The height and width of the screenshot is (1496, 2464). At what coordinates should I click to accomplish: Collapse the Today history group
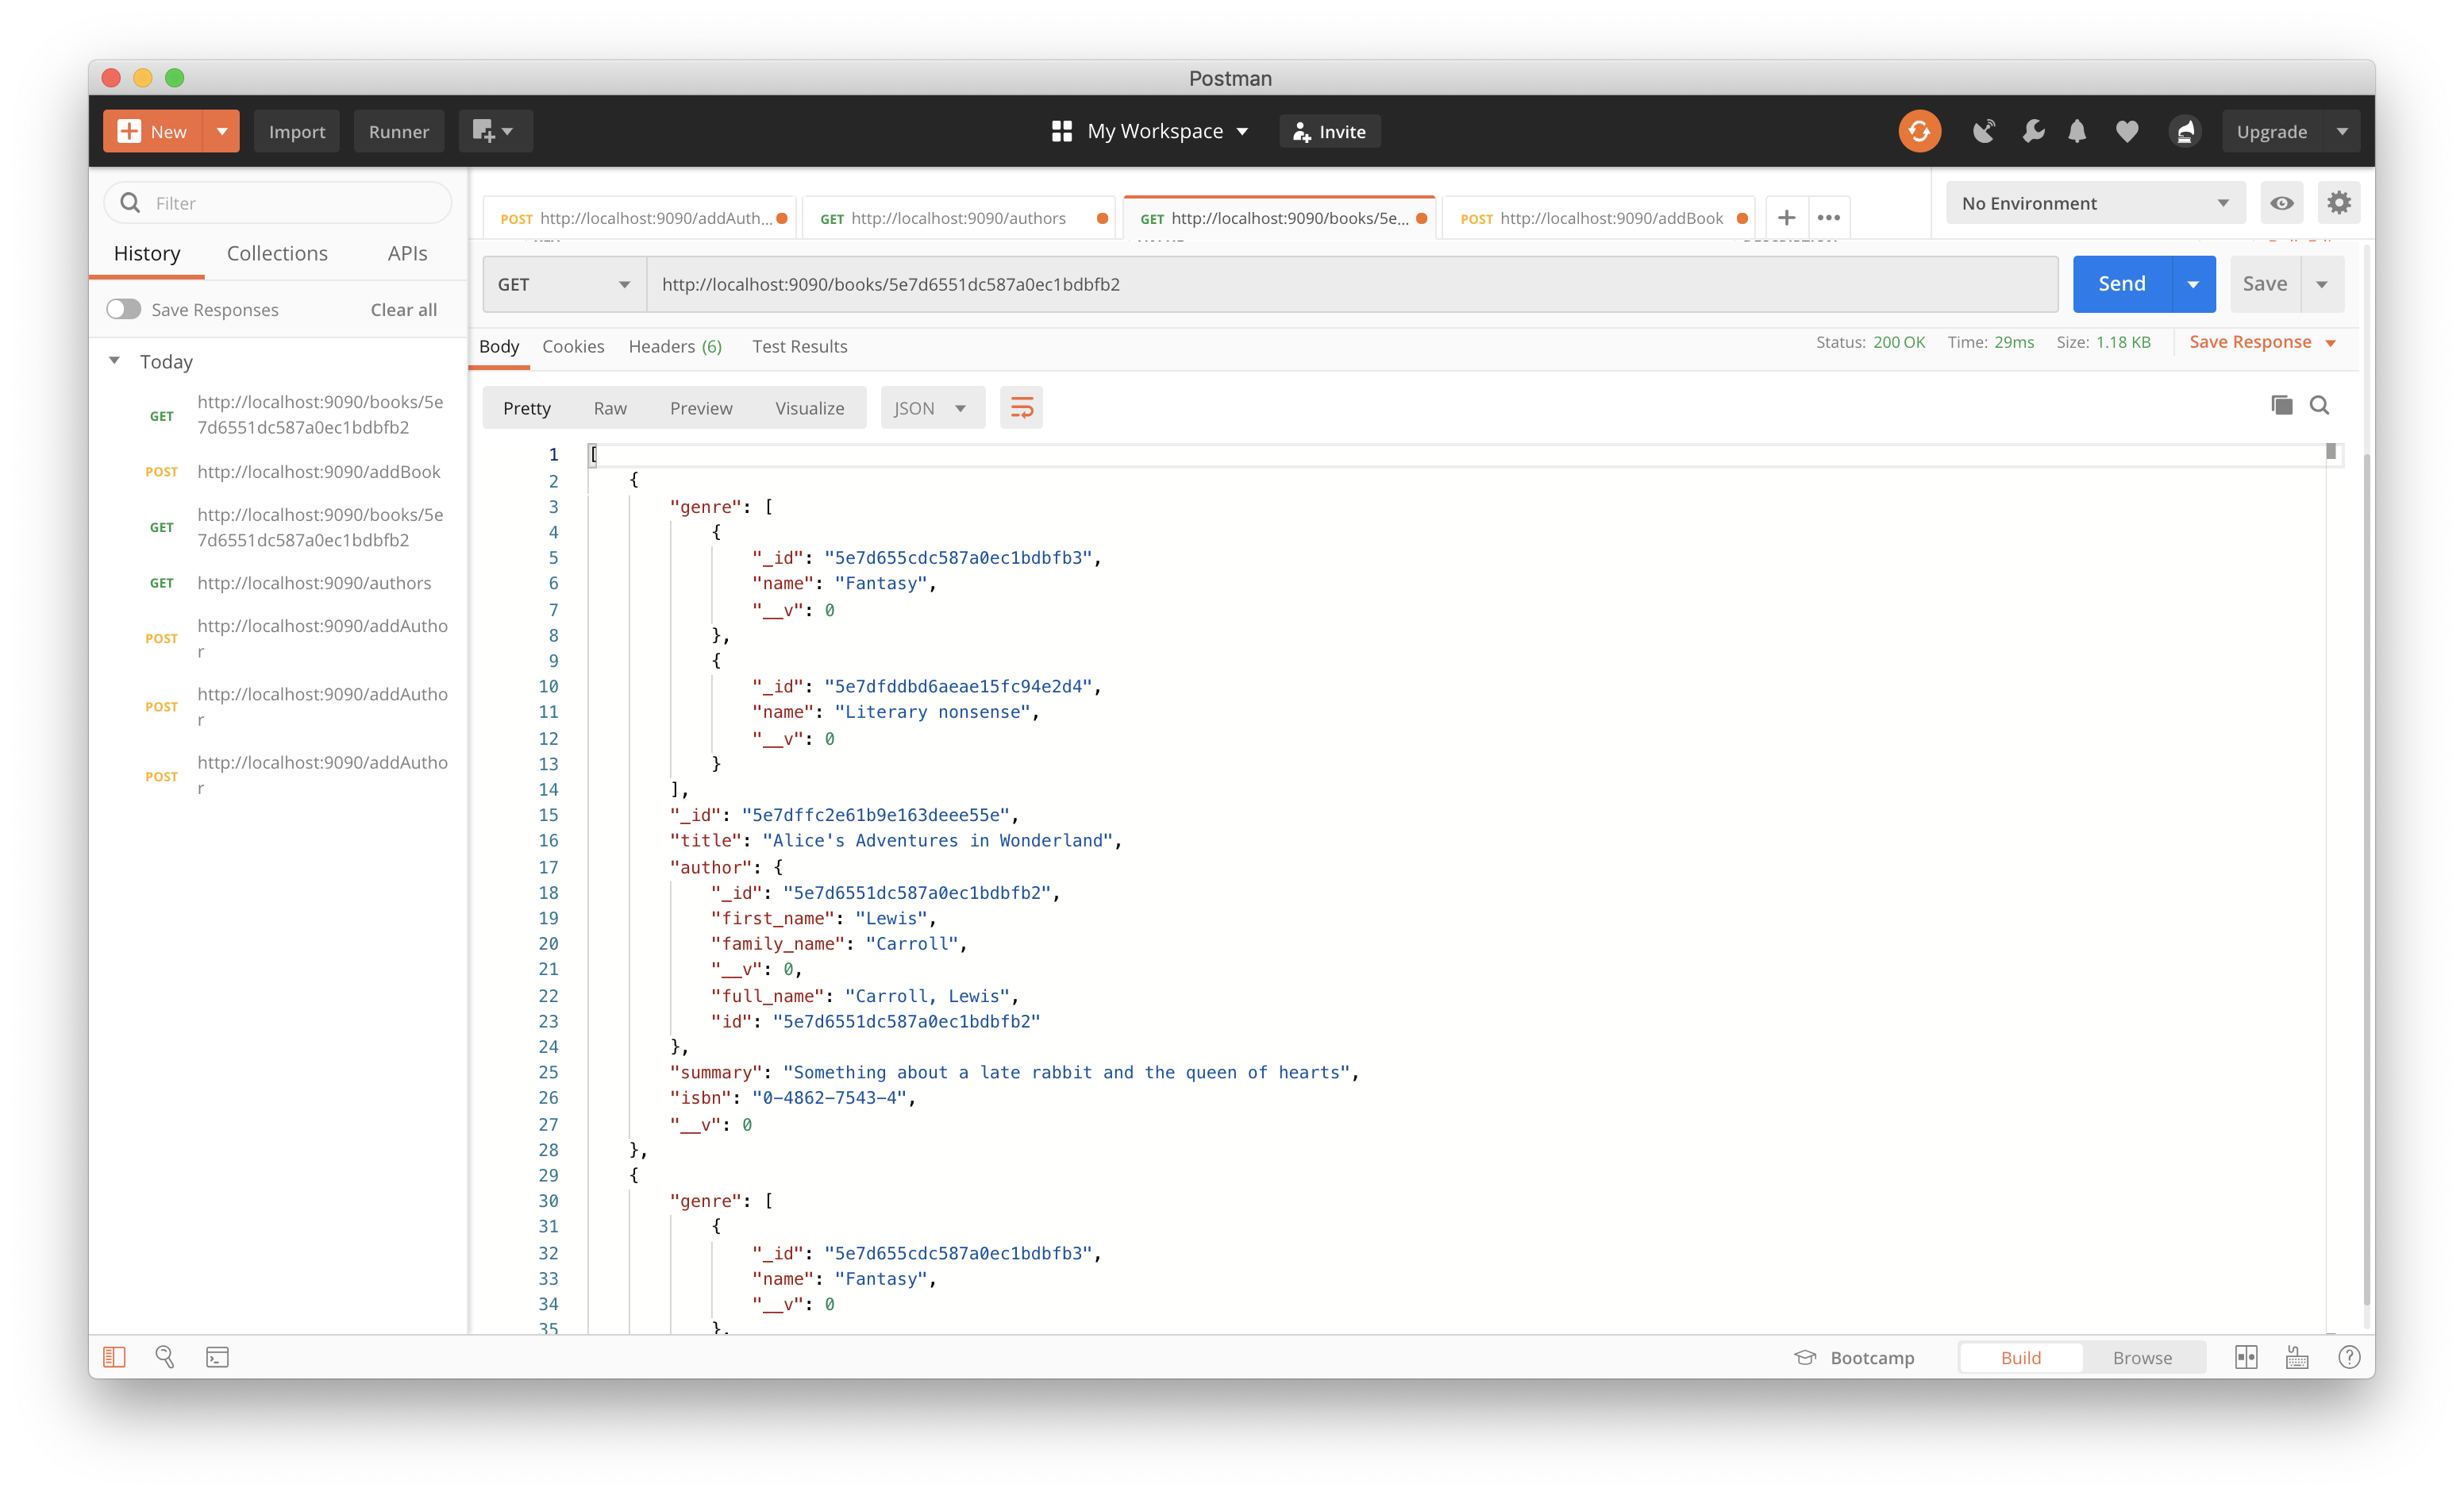[114, 361]
